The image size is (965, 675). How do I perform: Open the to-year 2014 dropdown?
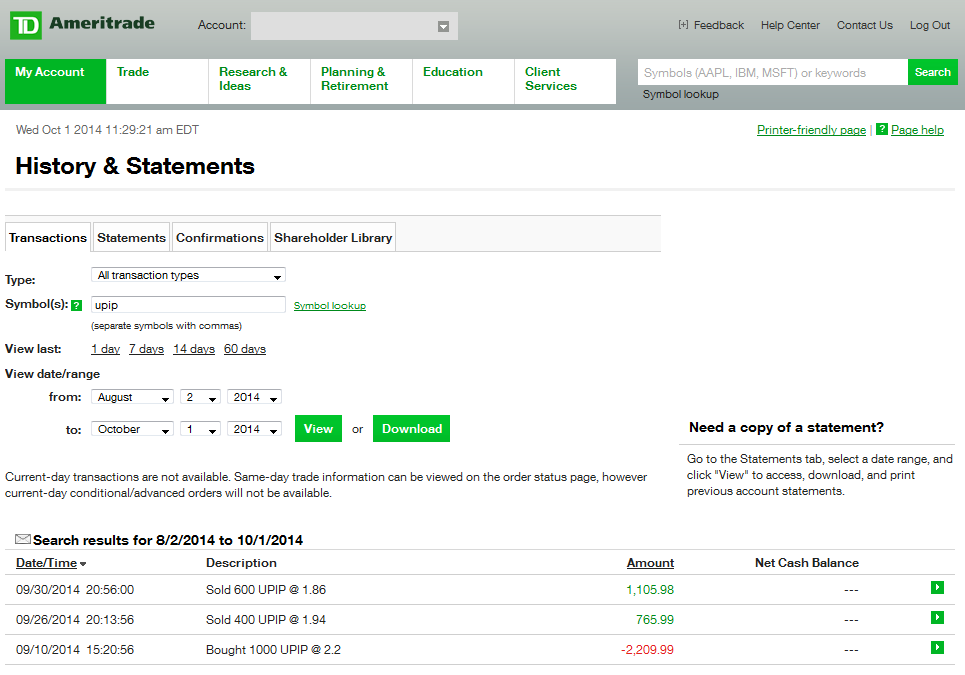(x=254, y=429)
